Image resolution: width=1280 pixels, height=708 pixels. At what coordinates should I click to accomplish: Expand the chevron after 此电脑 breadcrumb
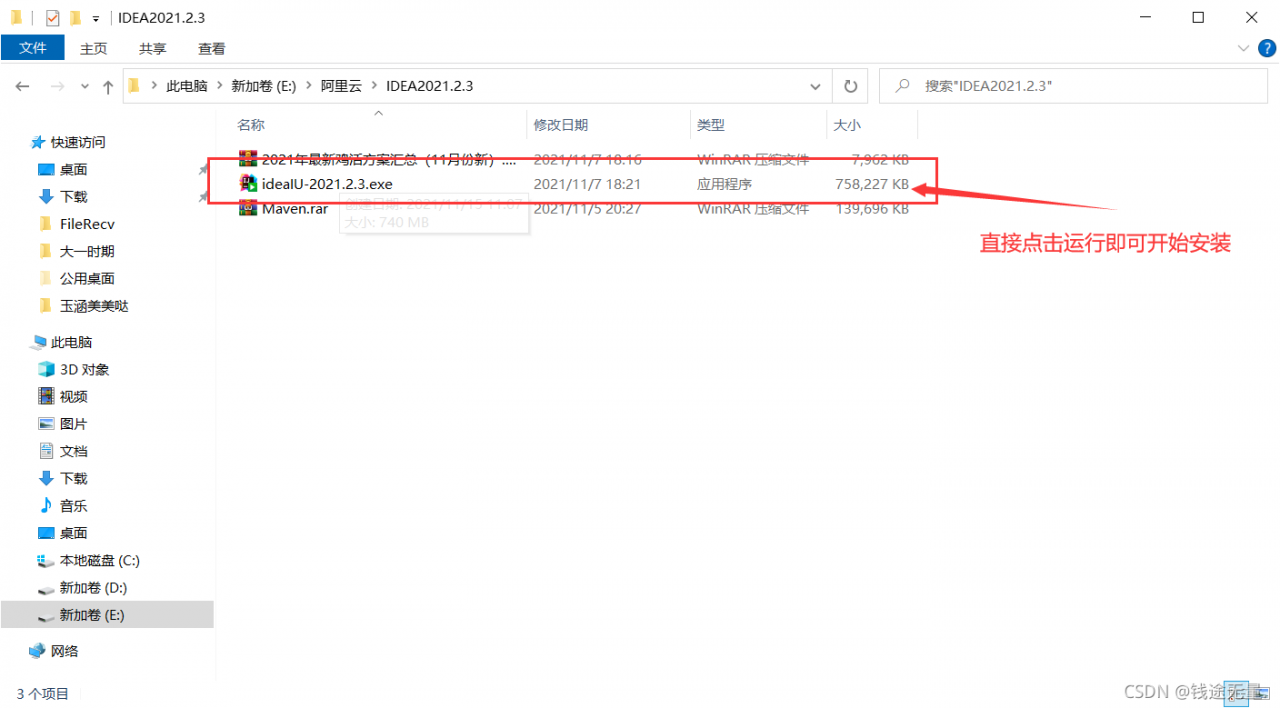(x=219, y=86)
